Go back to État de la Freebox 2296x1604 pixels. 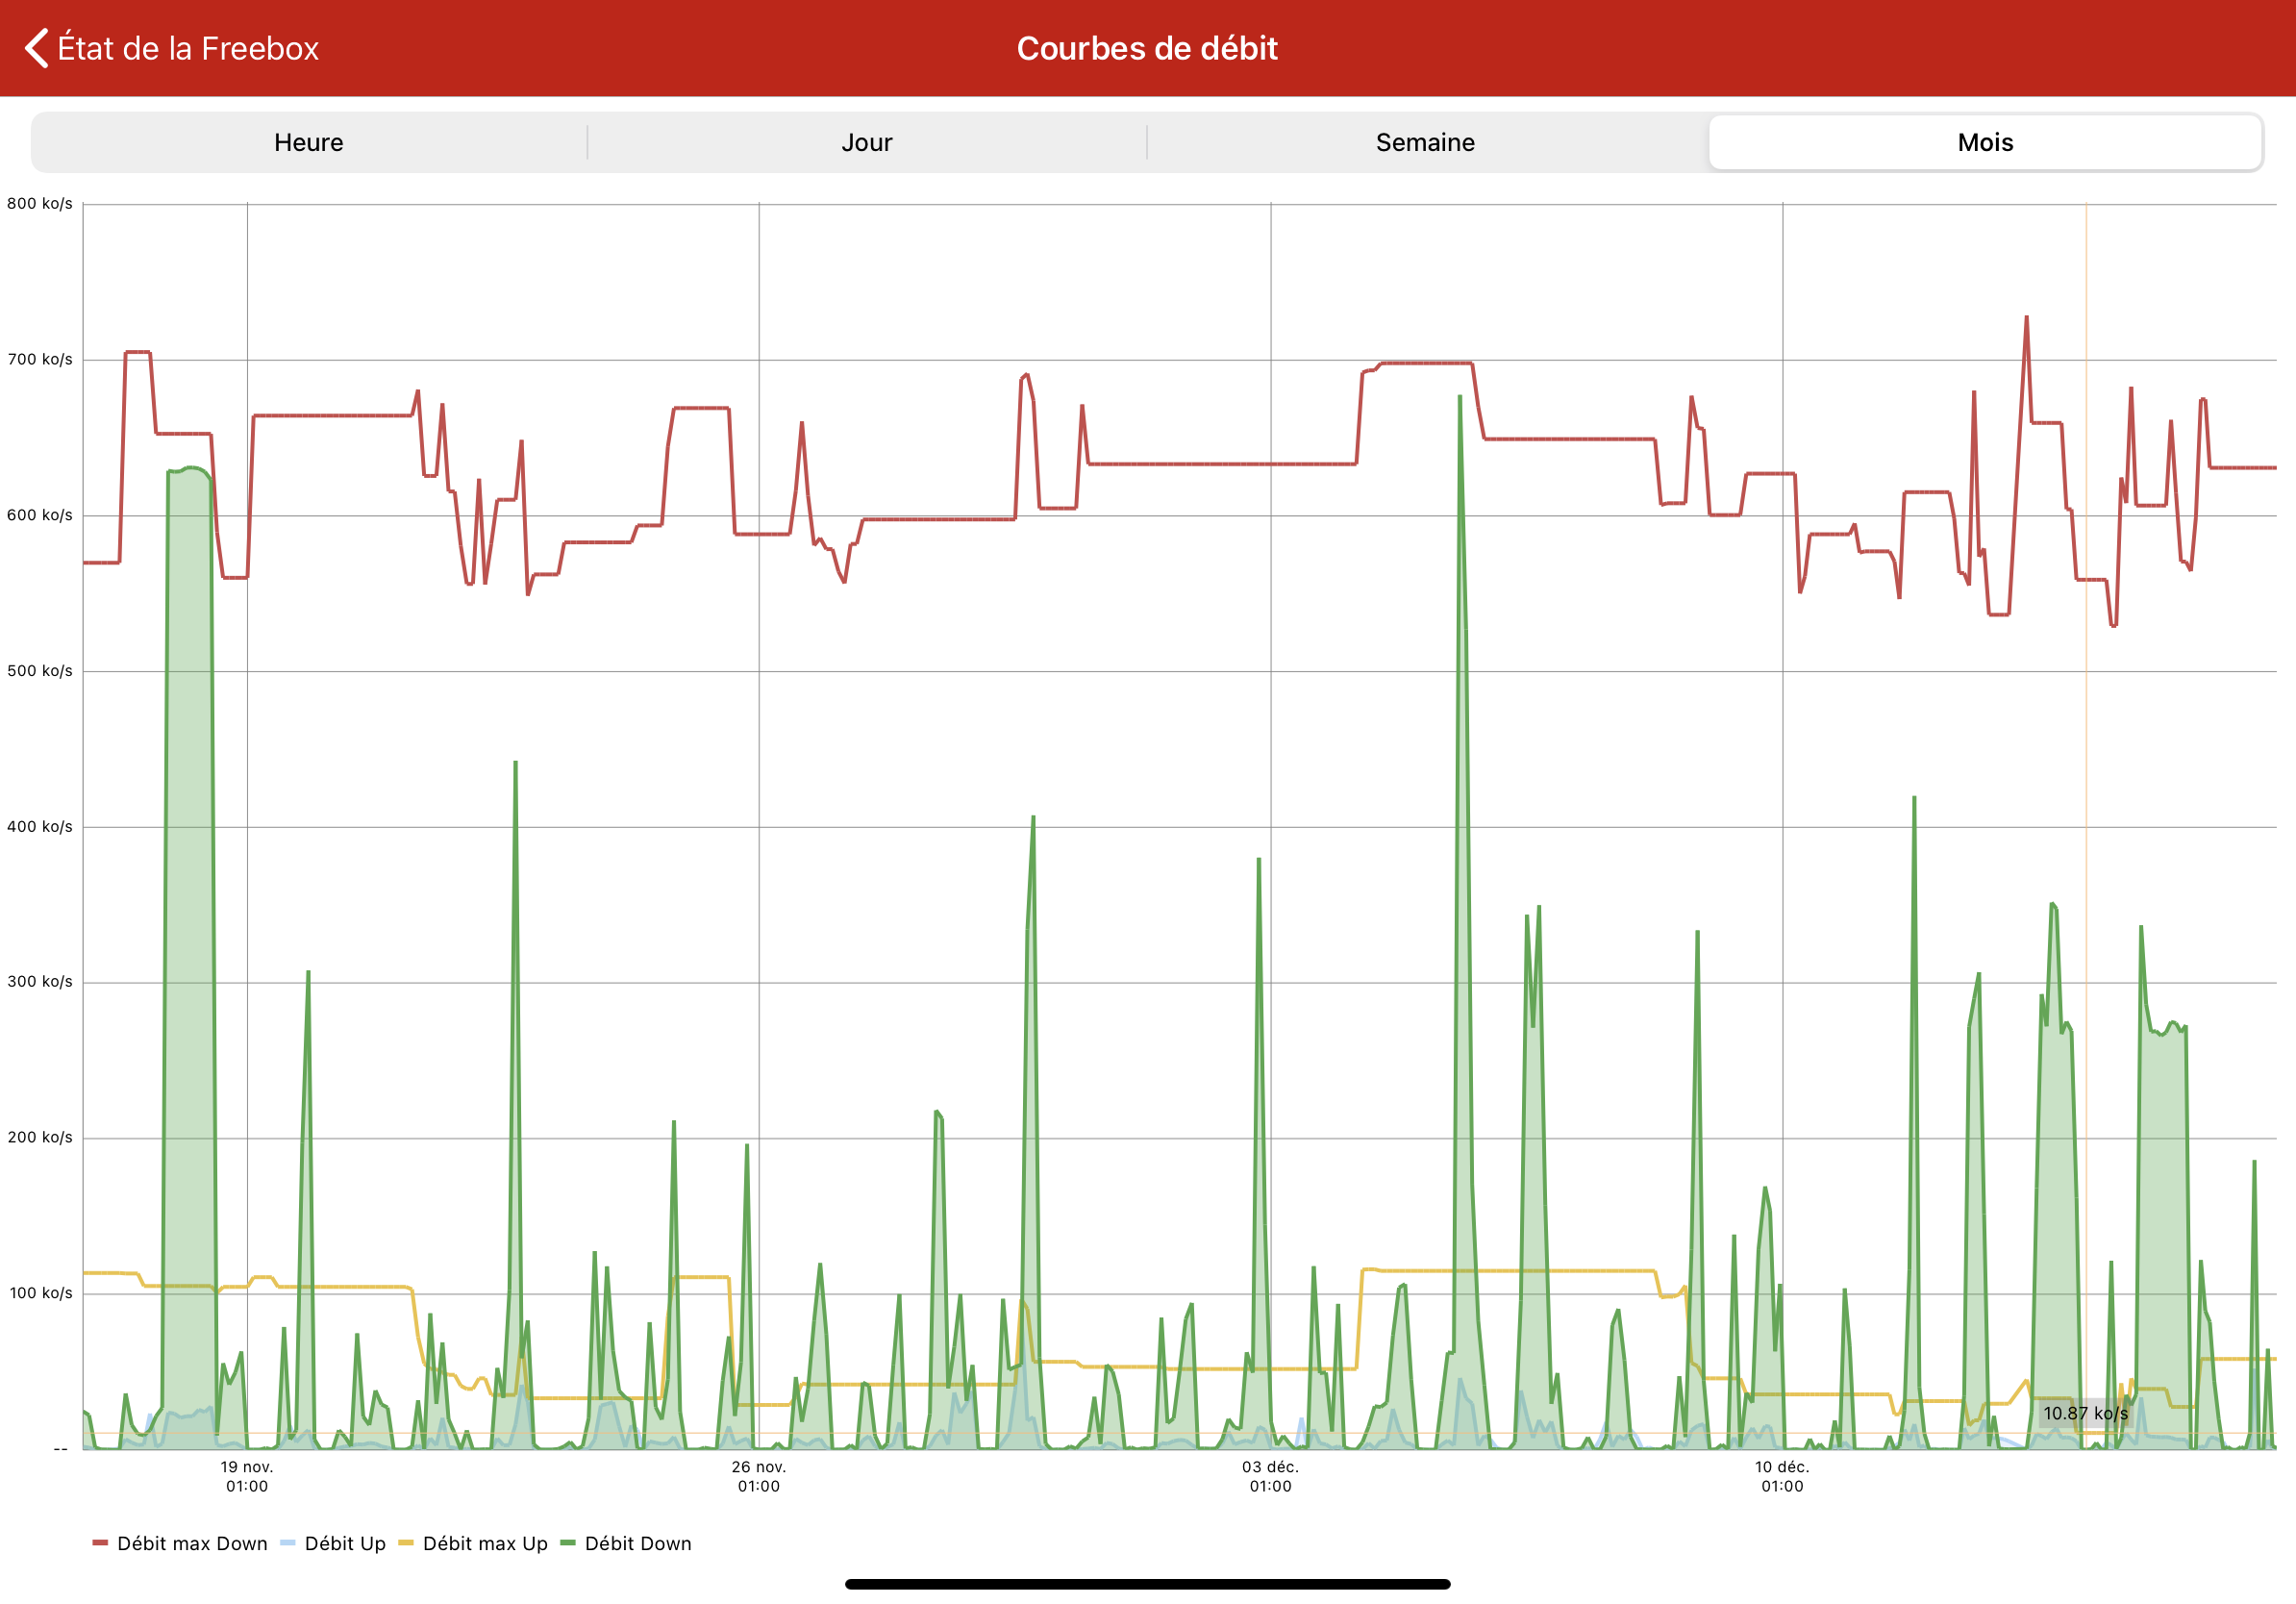188,48
